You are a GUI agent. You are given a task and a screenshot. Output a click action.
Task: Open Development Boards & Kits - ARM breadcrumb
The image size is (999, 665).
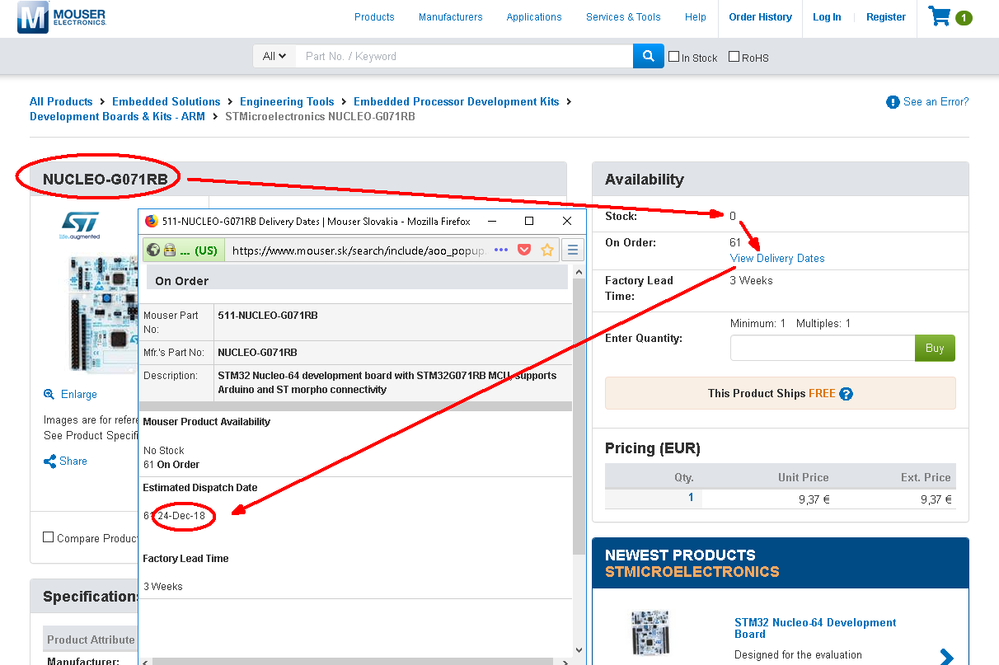[117, 117]
